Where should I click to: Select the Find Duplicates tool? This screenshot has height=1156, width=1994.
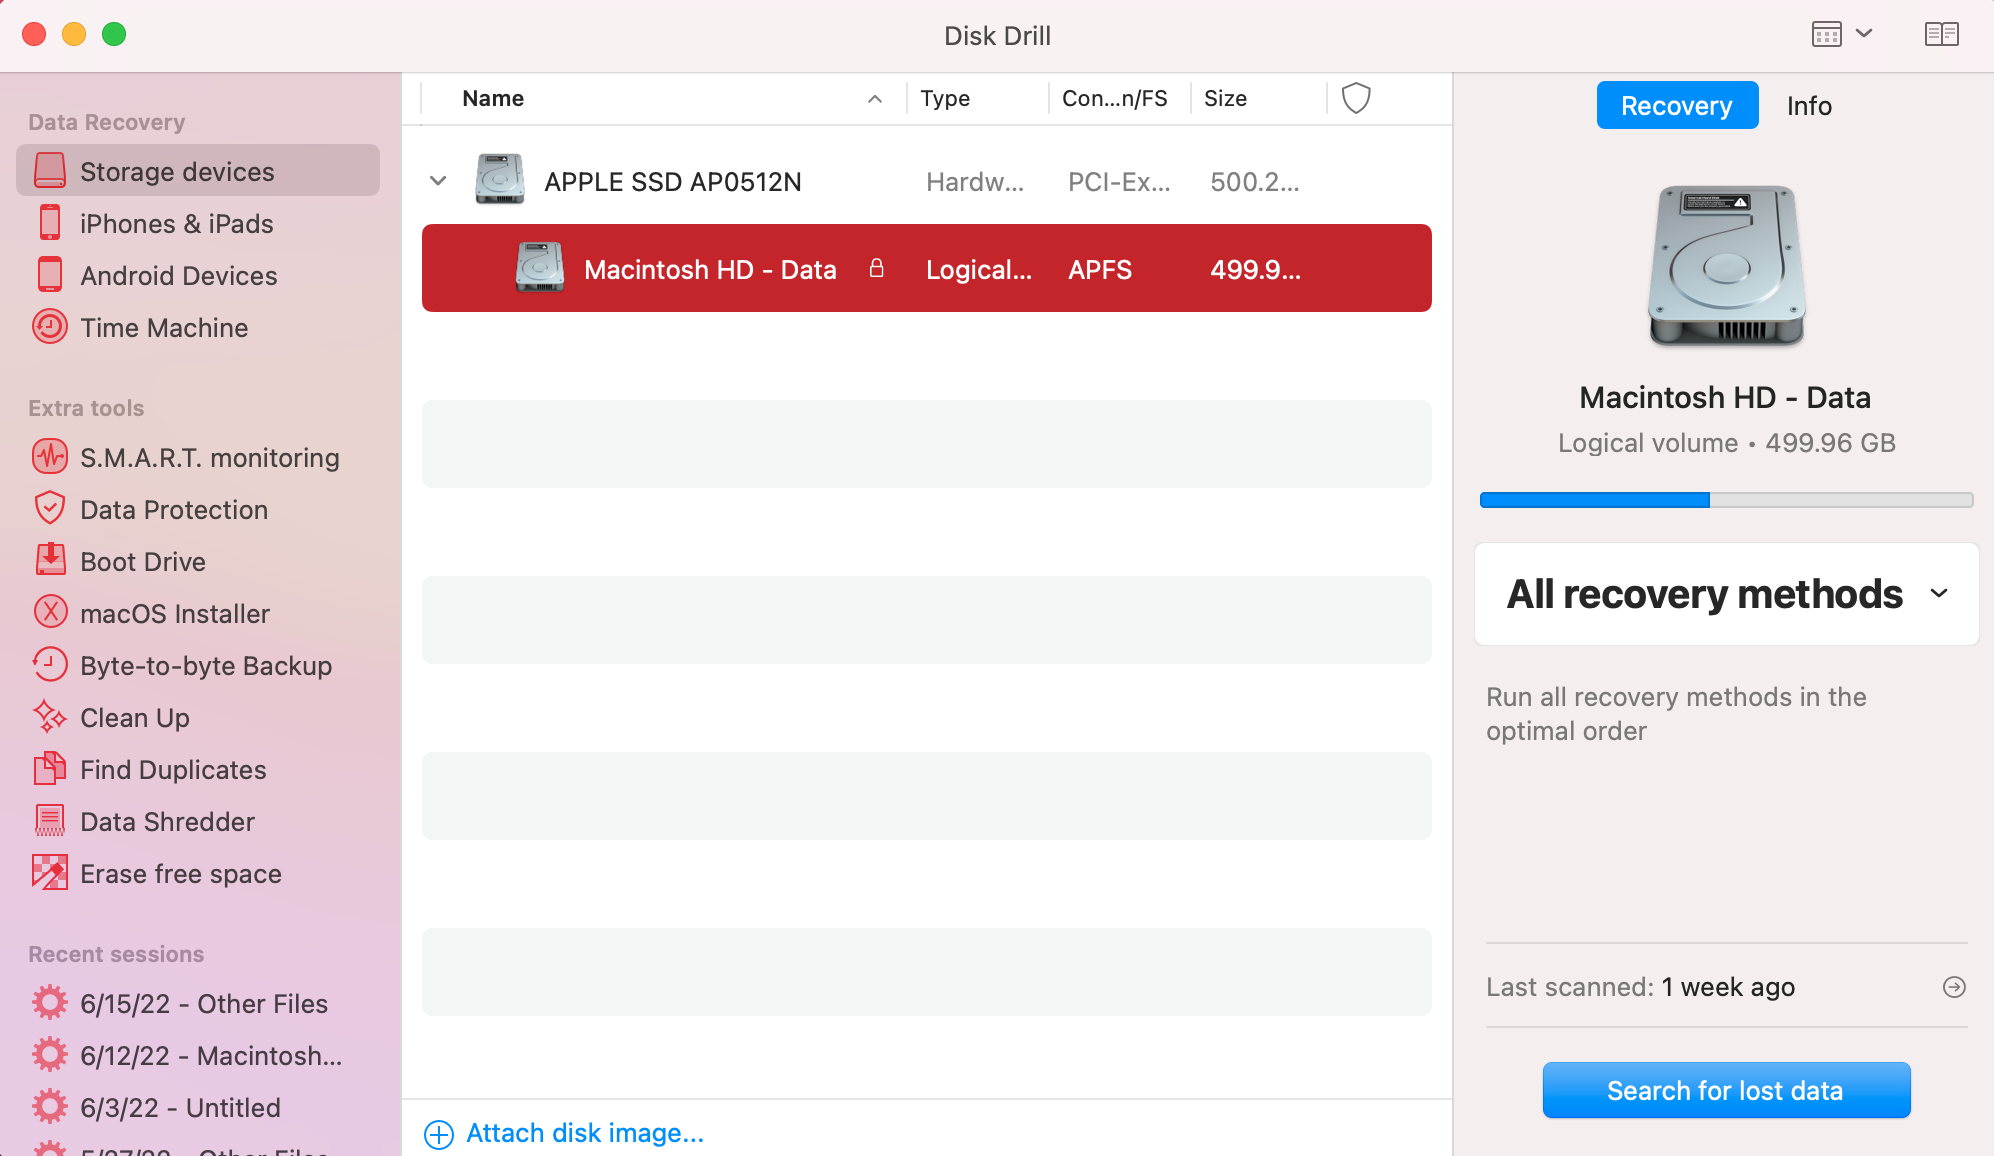(173, 769)
